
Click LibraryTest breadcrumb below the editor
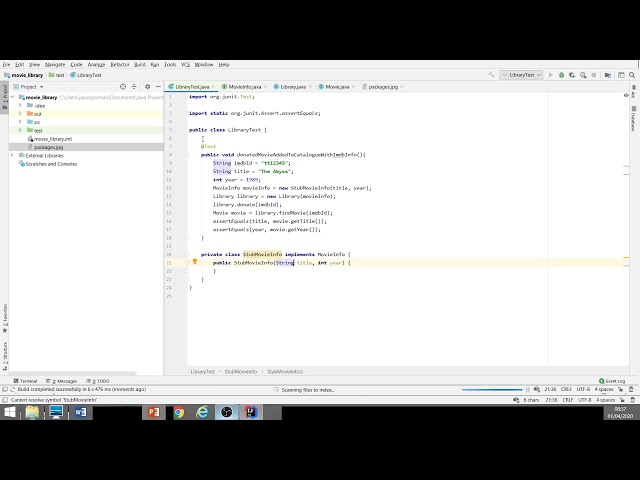pyautogui.click(x=202, y=371)
